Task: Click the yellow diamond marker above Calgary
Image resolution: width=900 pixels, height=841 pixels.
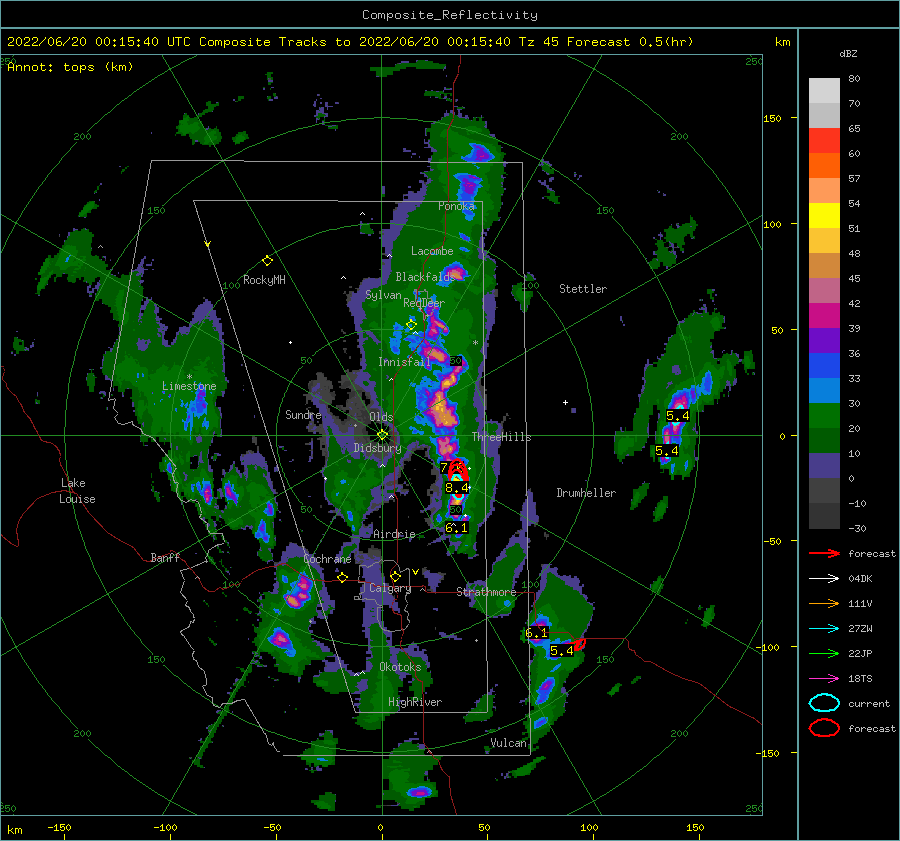Action: click(x=395, y=576)
